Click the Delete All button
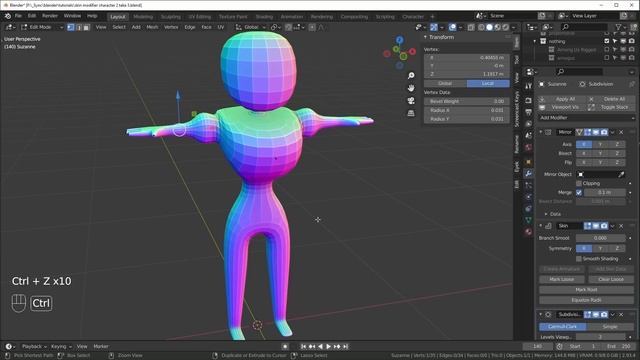 point(611,99)
